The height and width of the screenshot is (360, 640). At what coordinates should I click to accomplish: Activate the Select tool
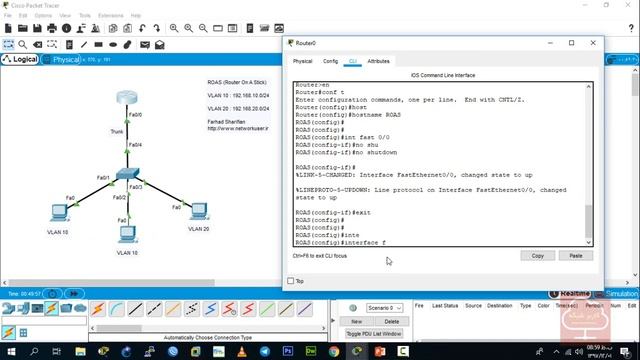[x=8, y=44]
